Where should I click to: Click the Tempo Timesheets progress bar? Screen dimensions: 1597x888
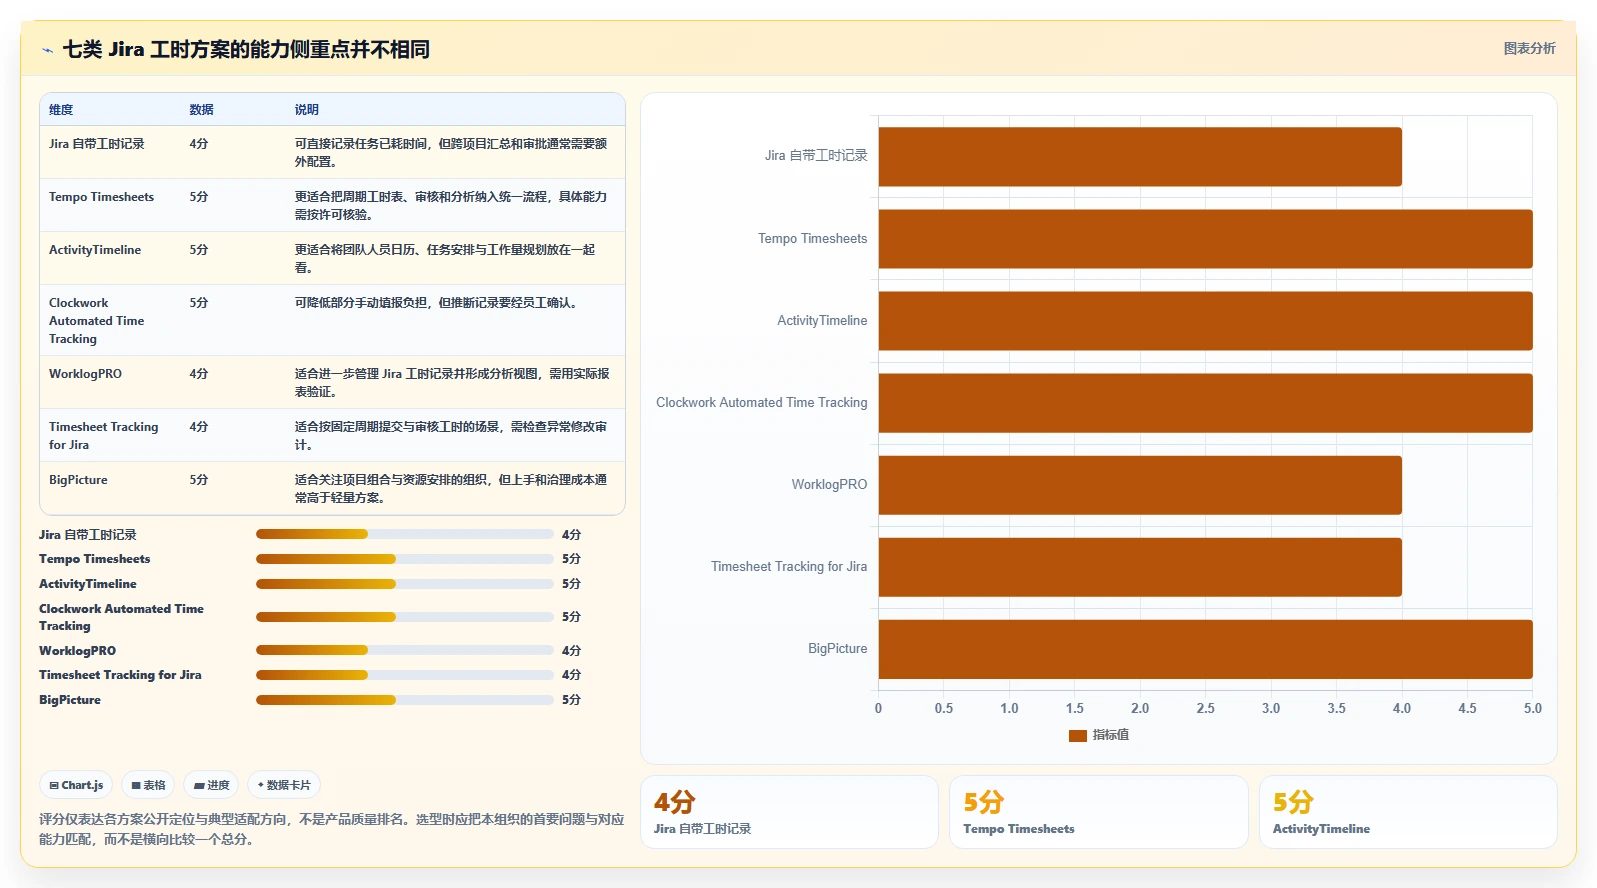click(404, 559)
